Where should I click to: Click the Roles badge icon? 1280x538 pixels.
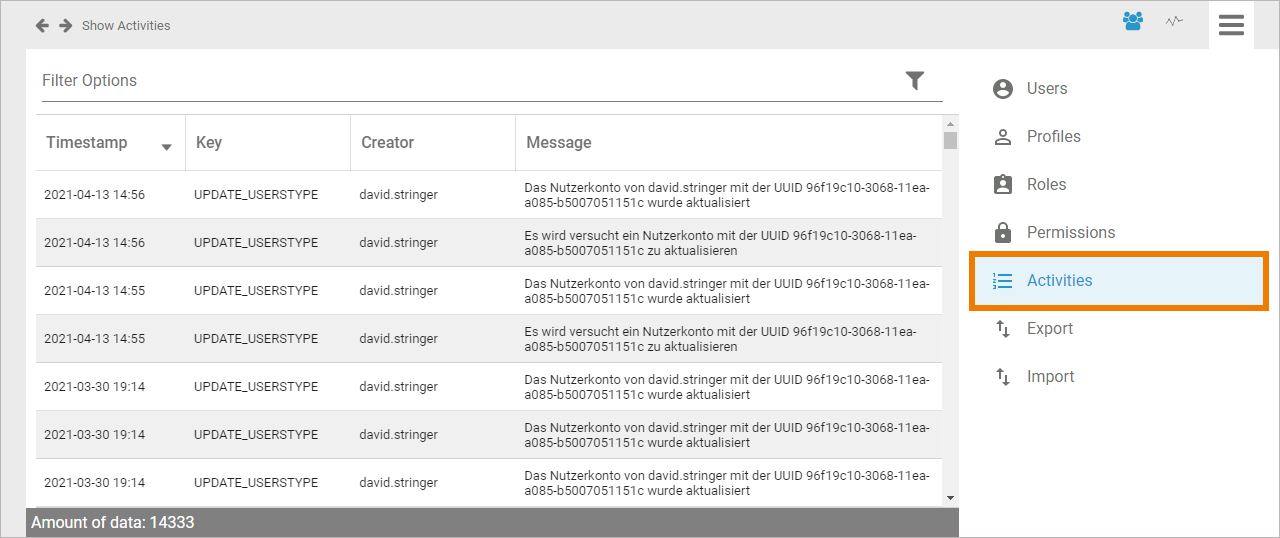pyautogui.click(x=1003, y=185)
